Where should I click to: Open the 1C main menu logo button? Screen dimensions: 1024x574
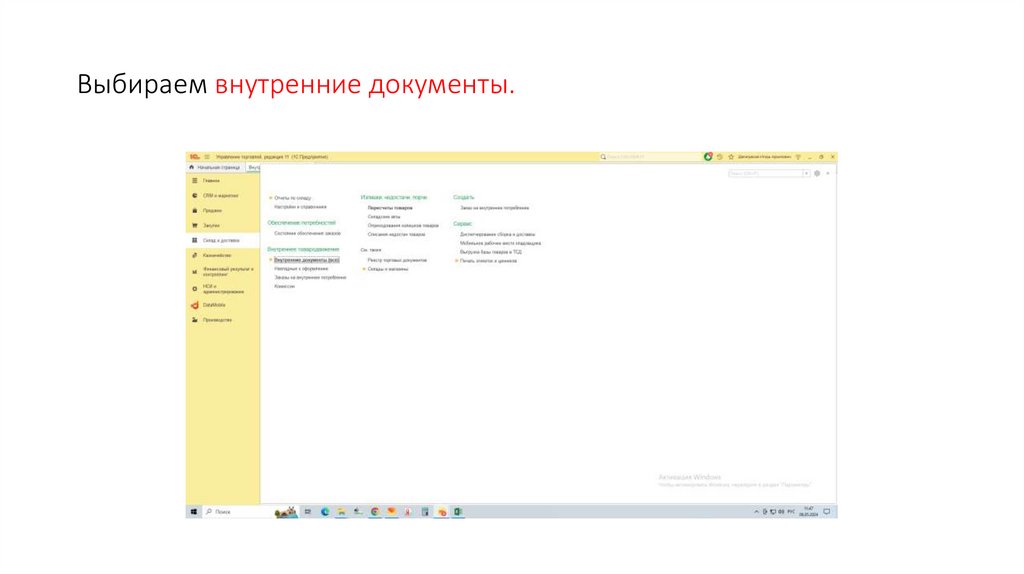(x=194, y=157)
